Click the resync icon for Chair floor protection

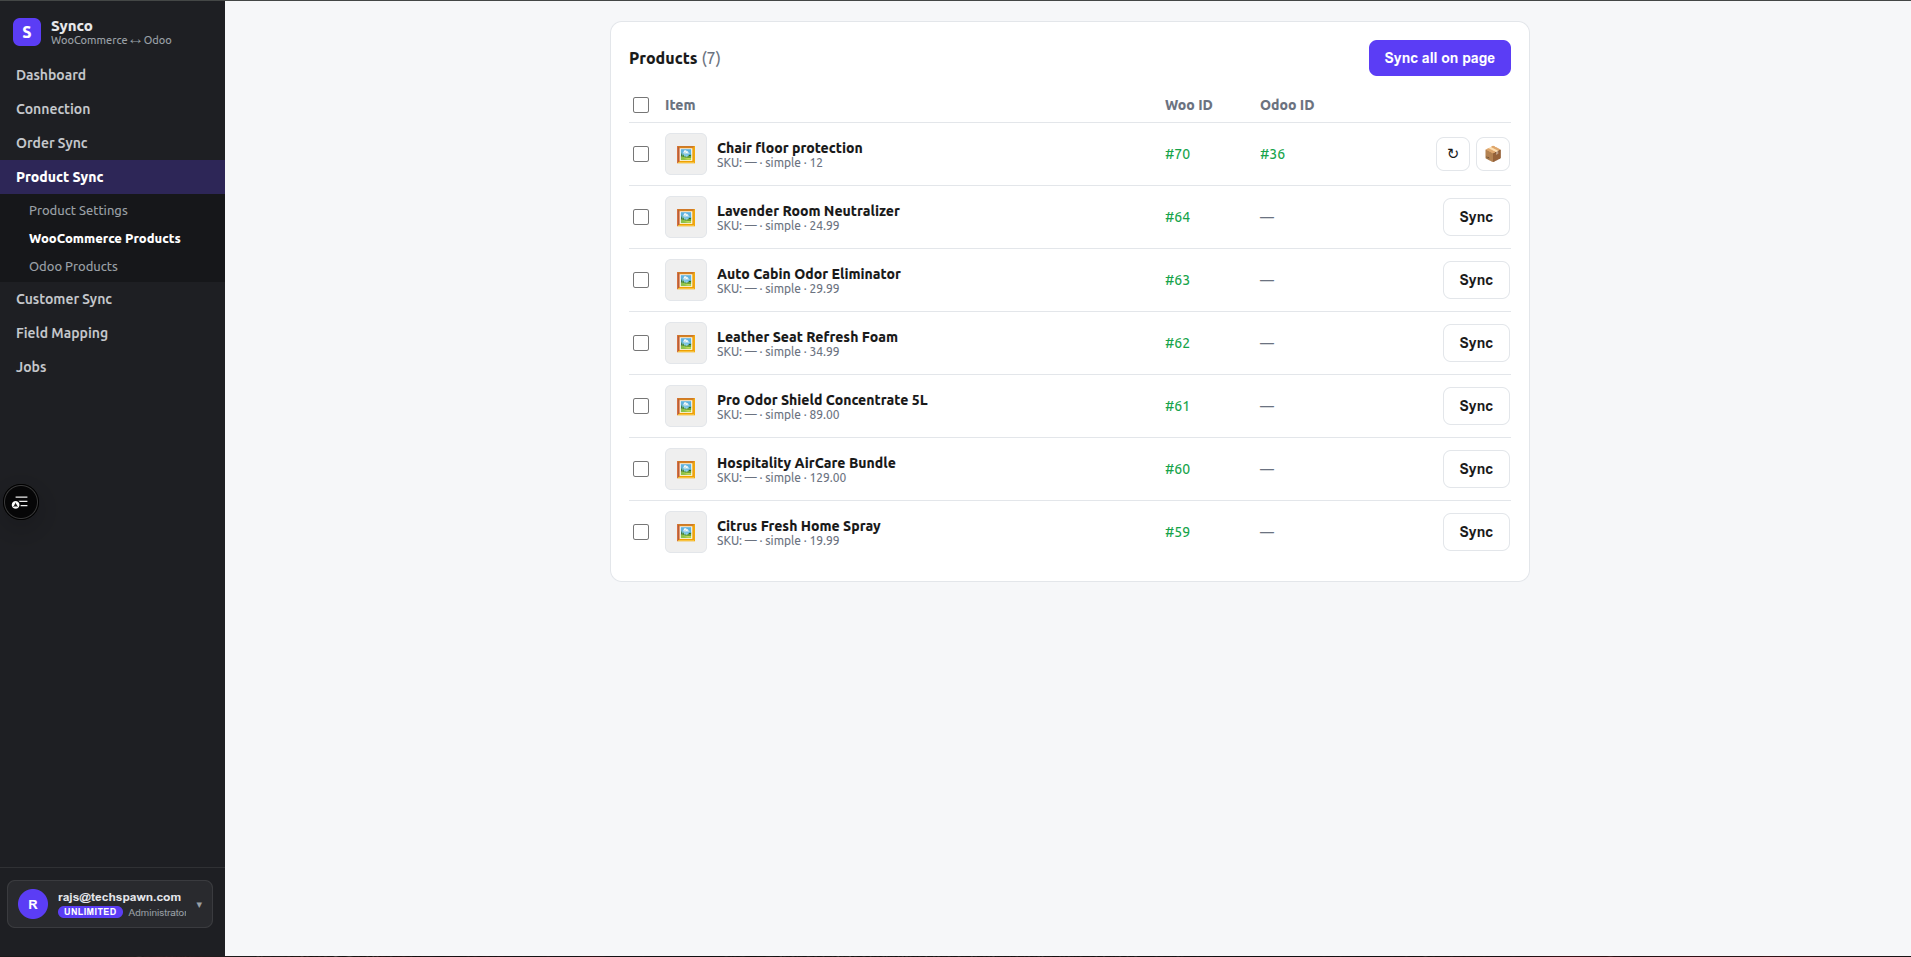(1453, 154)
